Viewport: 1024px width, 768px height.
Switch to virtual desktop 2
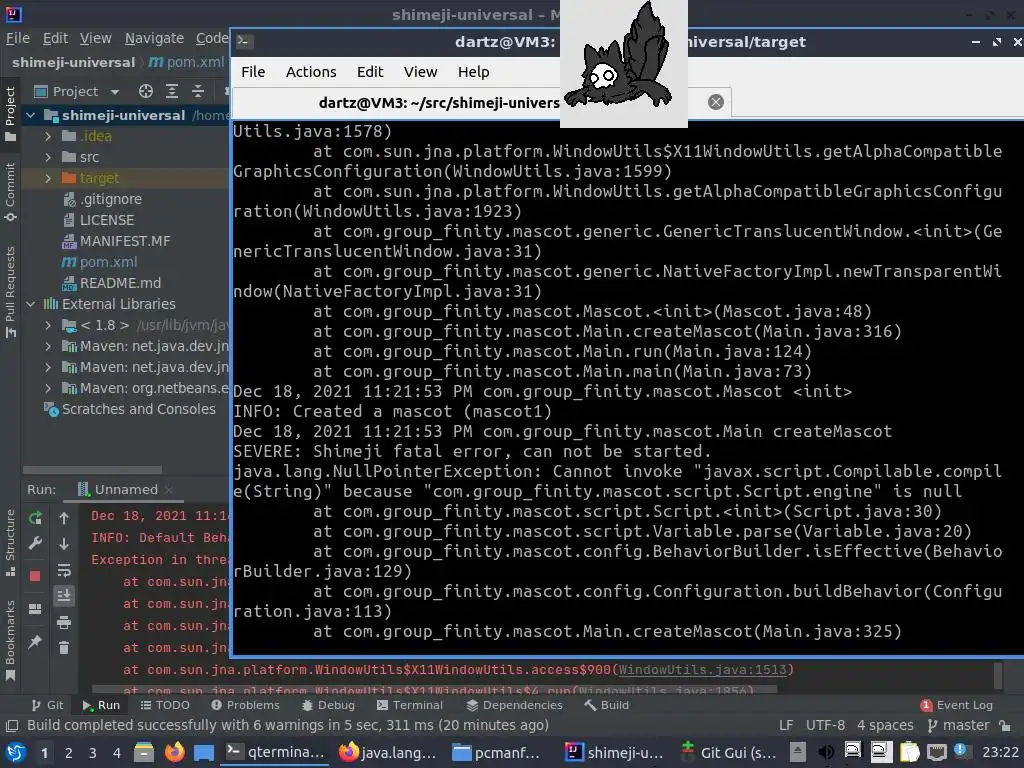[x=69, y=753]
